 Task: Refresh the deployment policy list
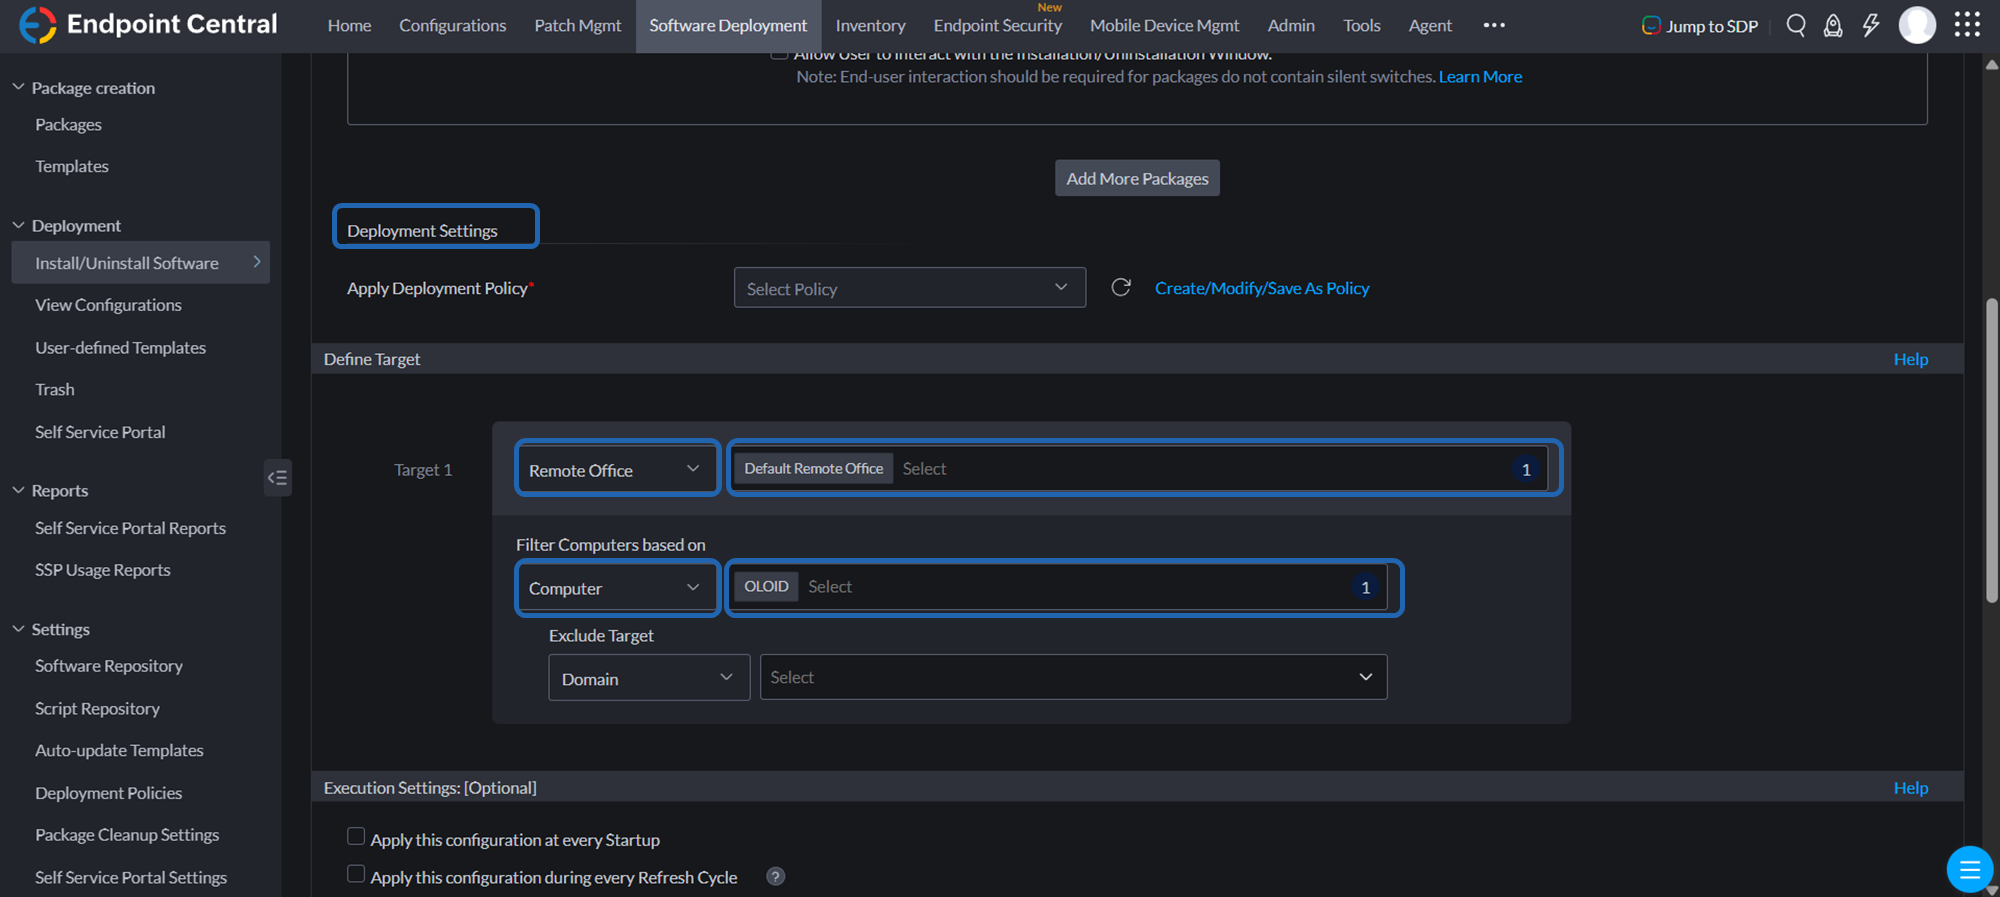click(x=1121, y=288)
